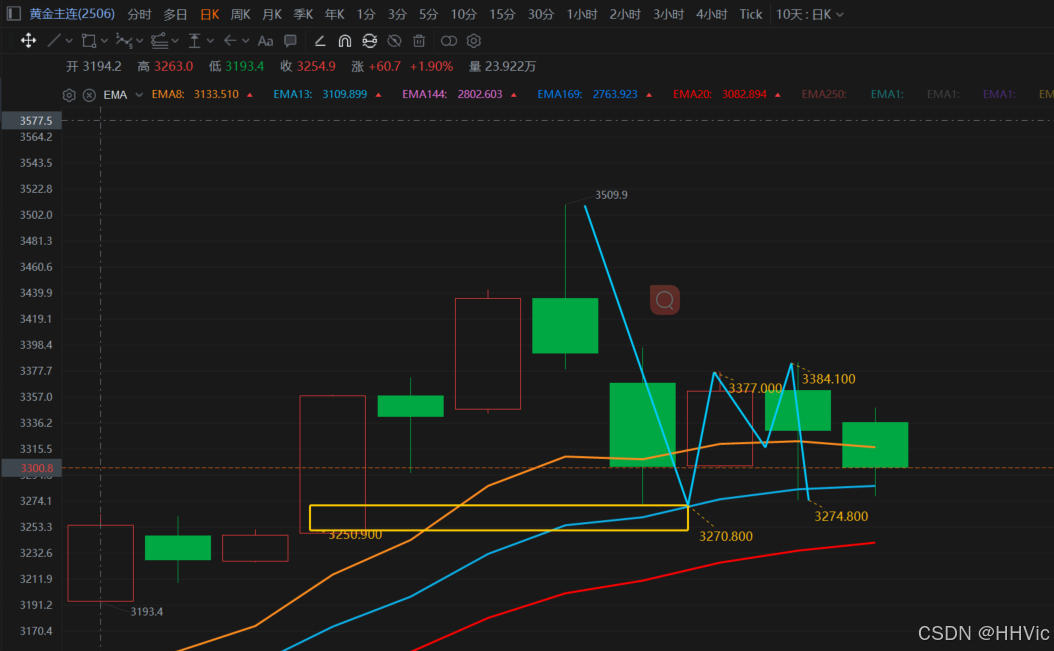The width and height of the screenshot is (1054, 651).
Task: Remove the EMA indicator with X icon
Action: pos(89,95)
